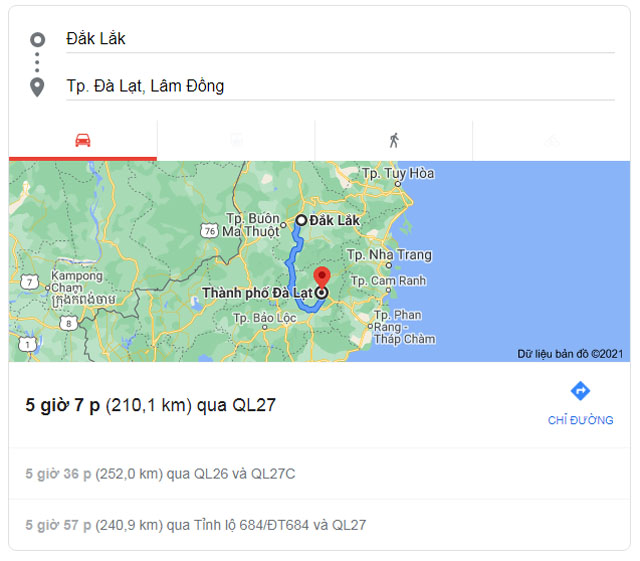Edit the Tp. Đà Lạt, Lâm Đồng destination field
The image size is (640, 561).
[340, 86]
